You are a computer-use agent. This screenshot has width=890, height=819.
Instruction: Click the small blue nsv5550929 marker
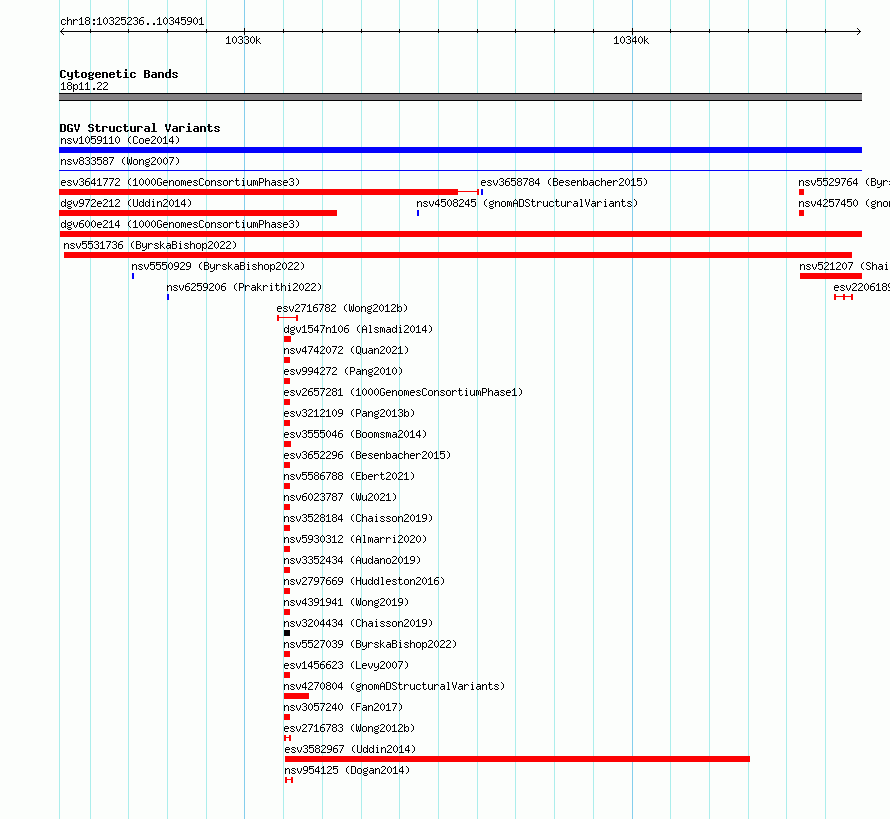(133, 276)
